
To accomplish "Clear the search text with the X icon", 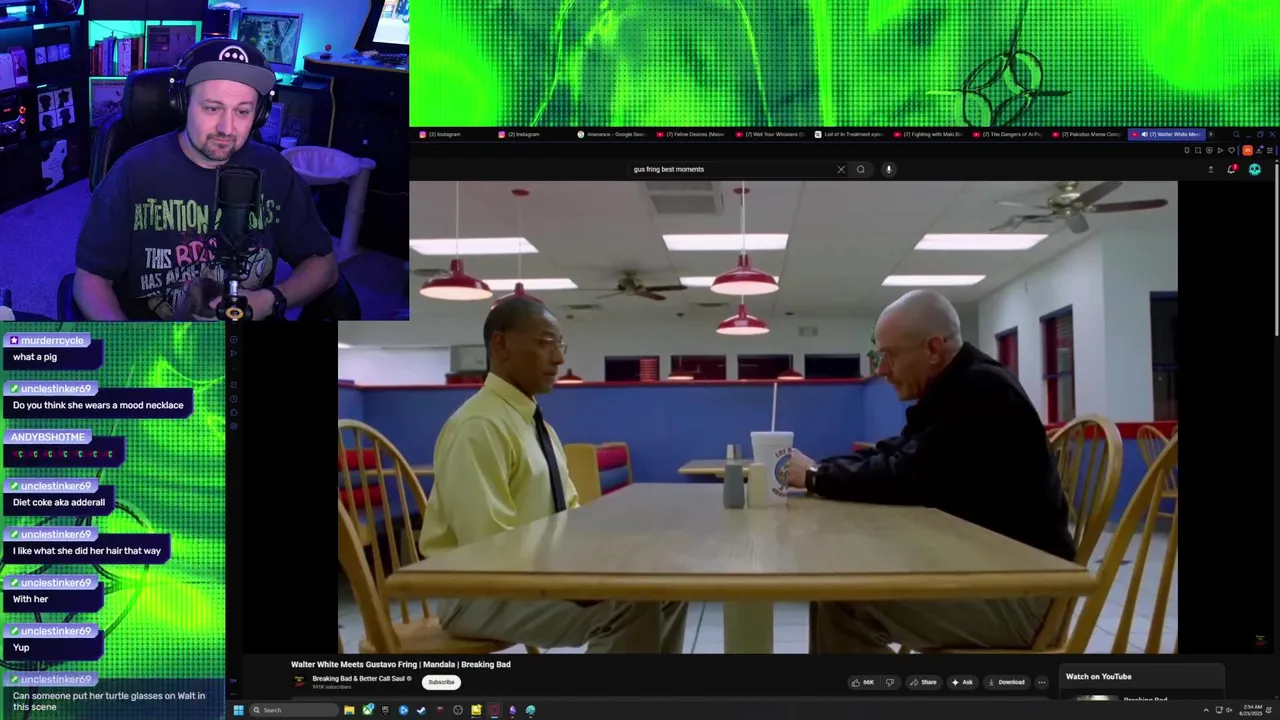I will click(841, 169).
